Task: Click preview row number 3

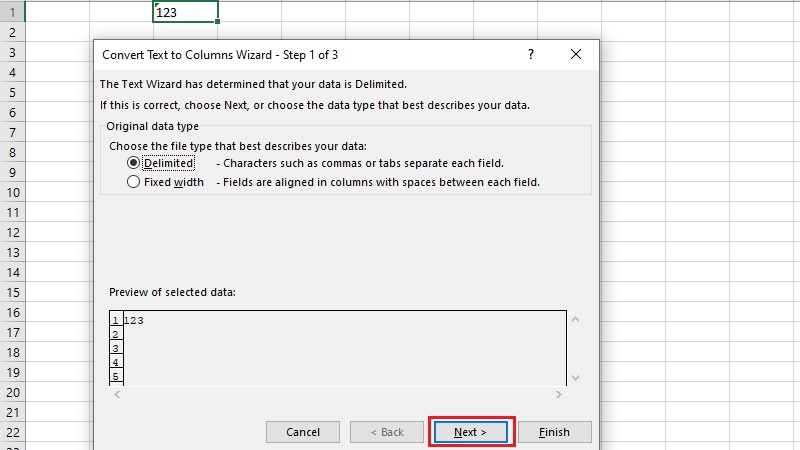Action: pos(116,348)
